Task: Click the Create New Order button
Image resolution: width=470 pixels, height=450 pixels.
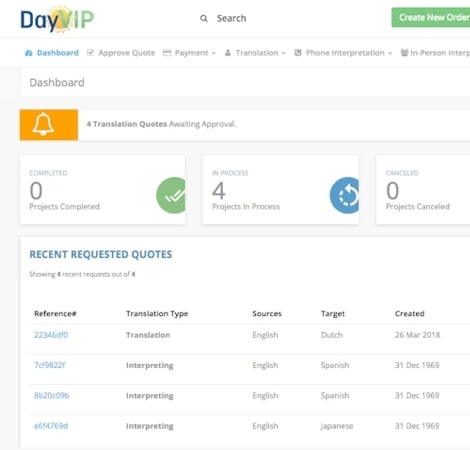Action: pos(431,17)
